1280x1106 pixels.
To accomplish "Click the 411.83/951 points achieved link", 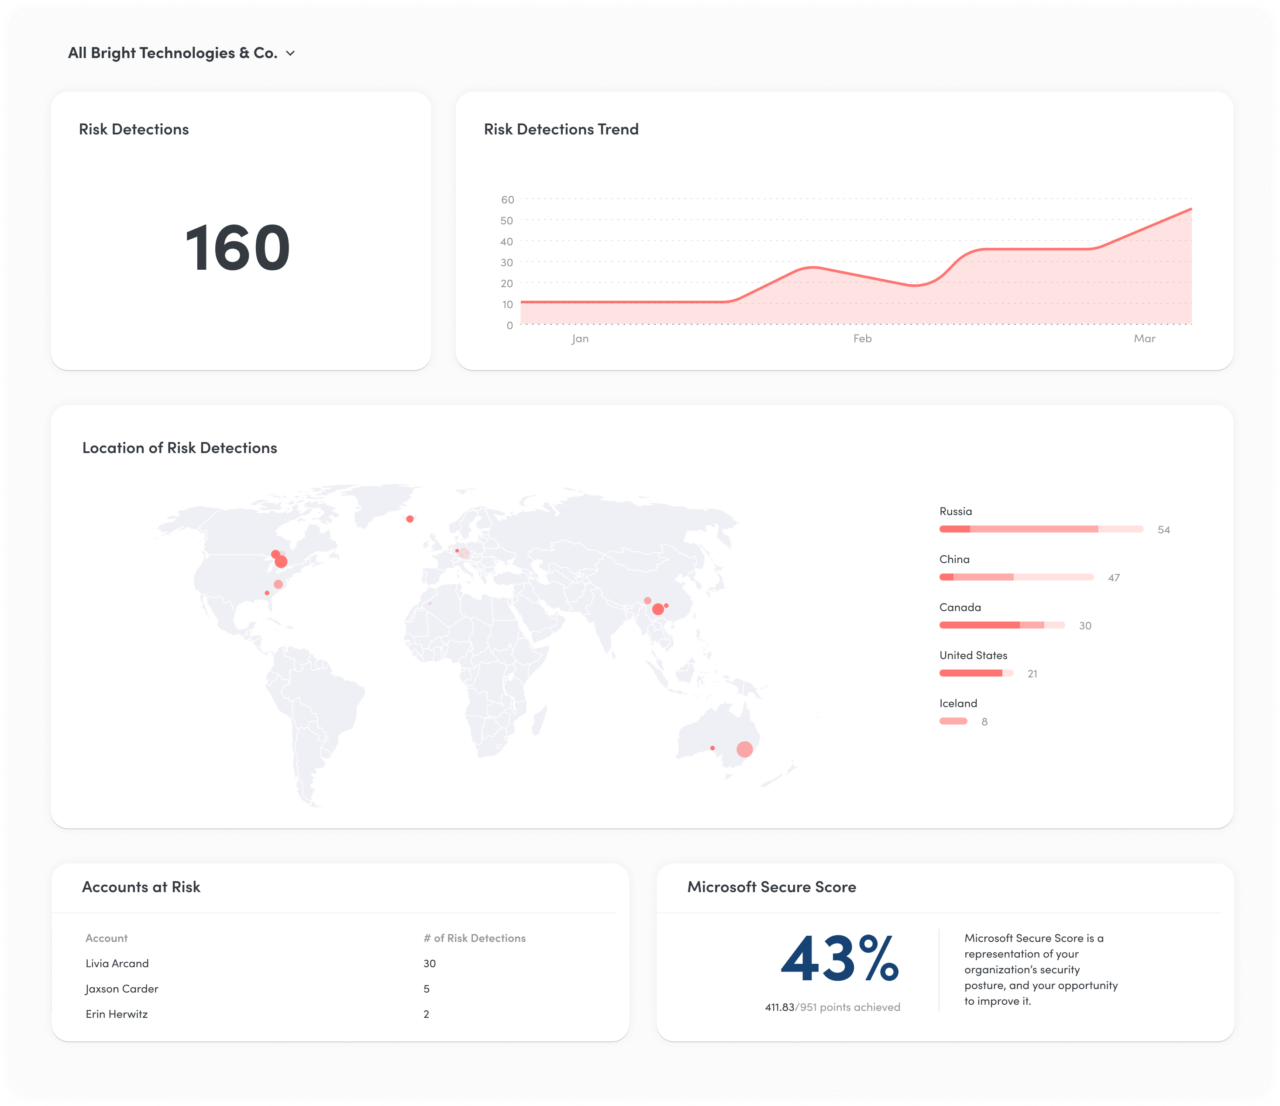I will pos(832,1007).
